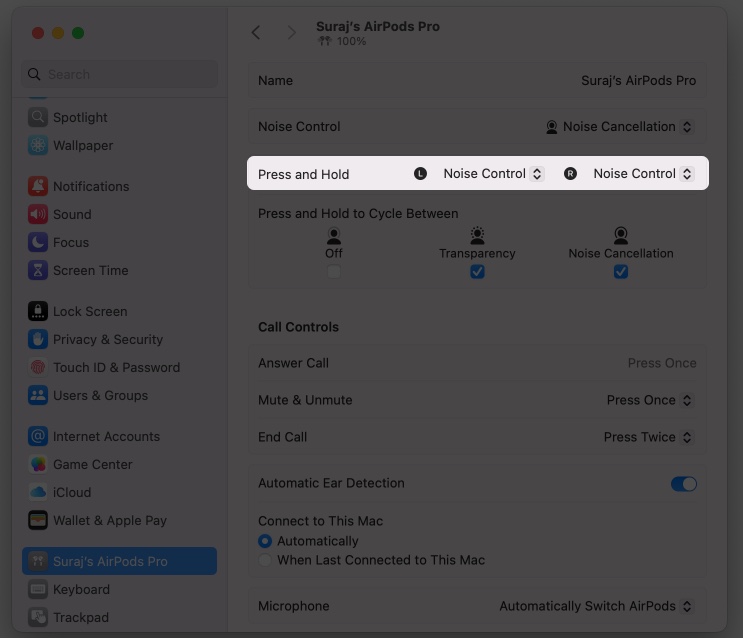Click the Internet Accounts @ icon
Screen dimensions: 743x638
point(37,436)
